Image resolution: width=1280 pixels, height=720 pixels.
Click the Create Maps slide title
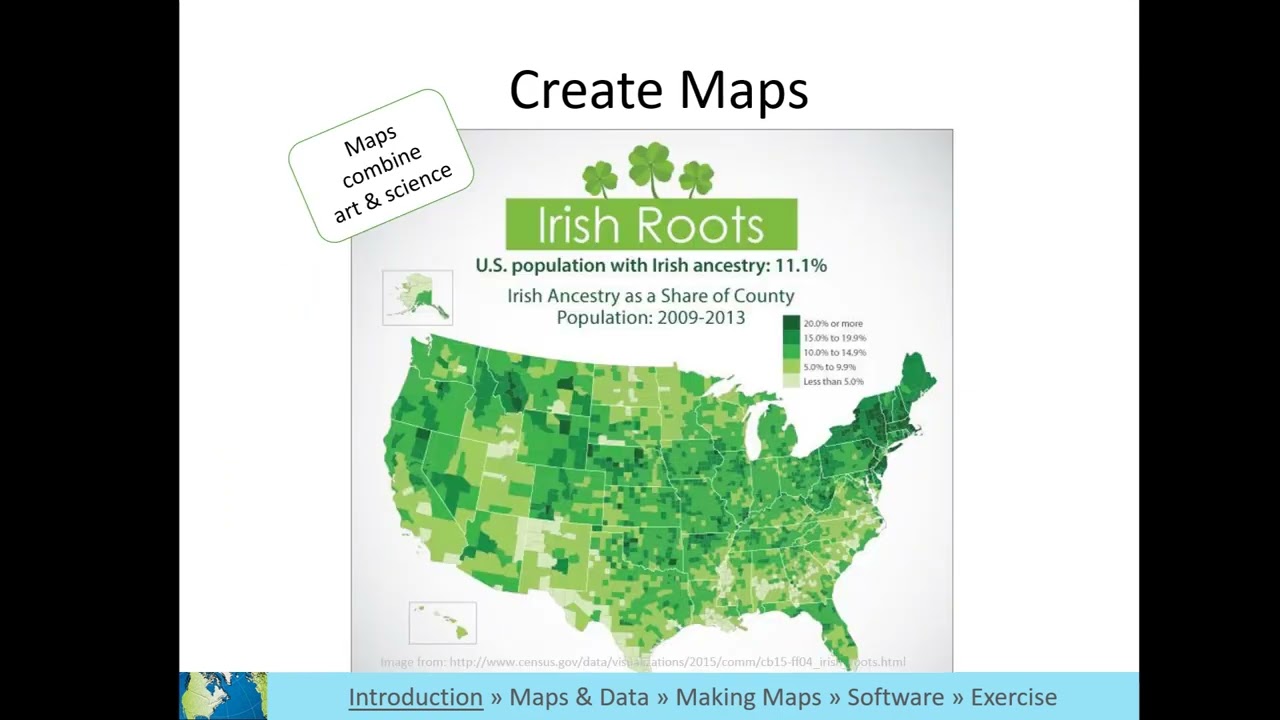click(x=658, y=90)
